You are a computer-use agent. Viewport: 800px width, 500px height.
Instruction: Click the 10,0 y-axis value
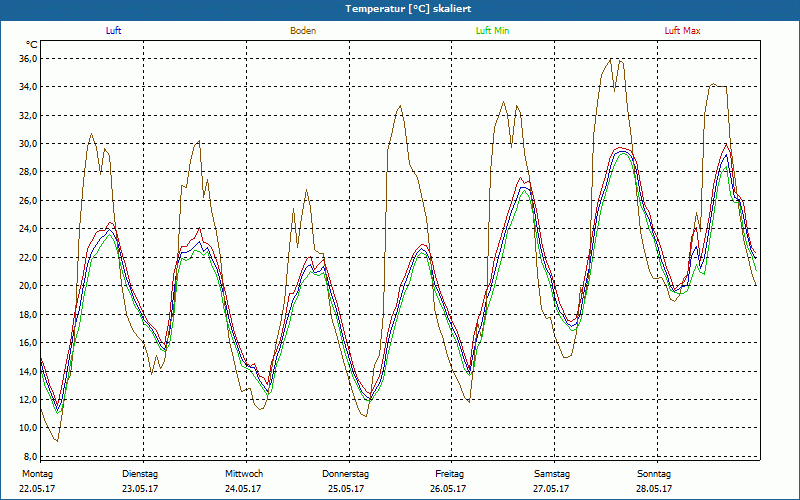29,428
